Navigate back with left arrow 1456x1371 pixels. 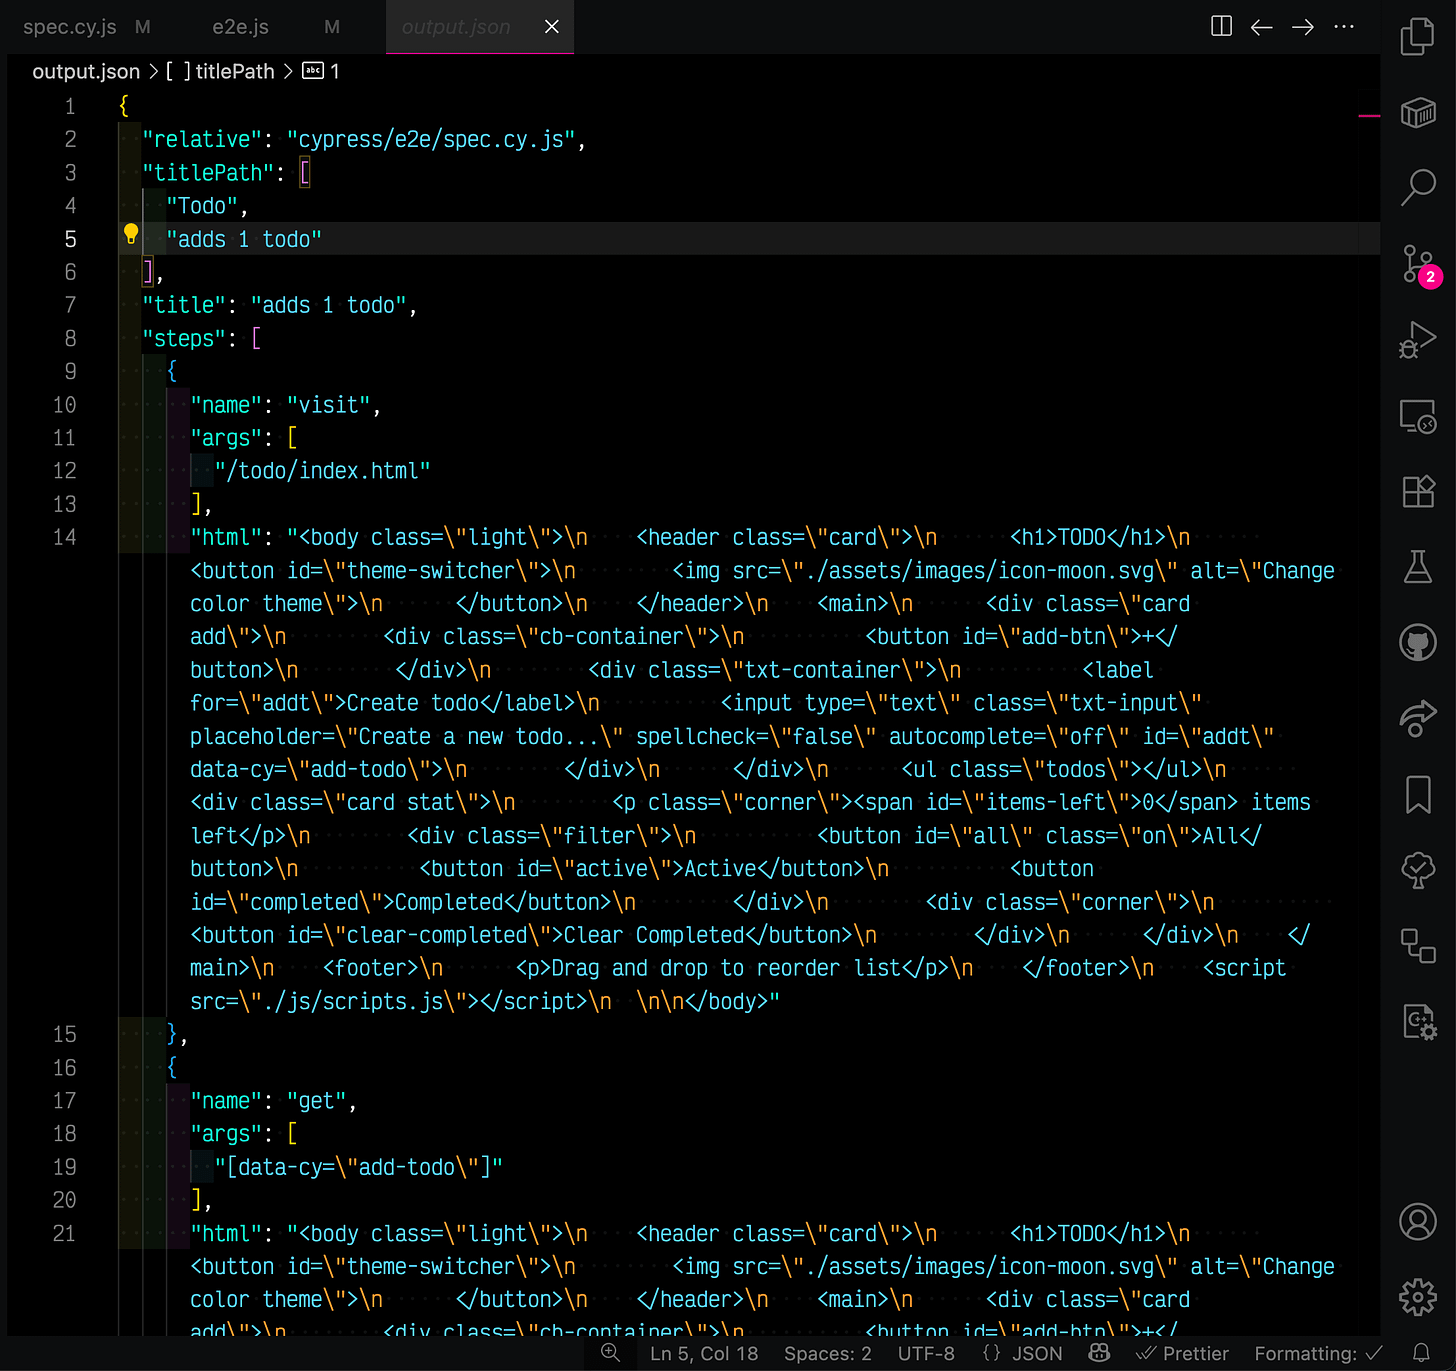(x=1262, y=27)
